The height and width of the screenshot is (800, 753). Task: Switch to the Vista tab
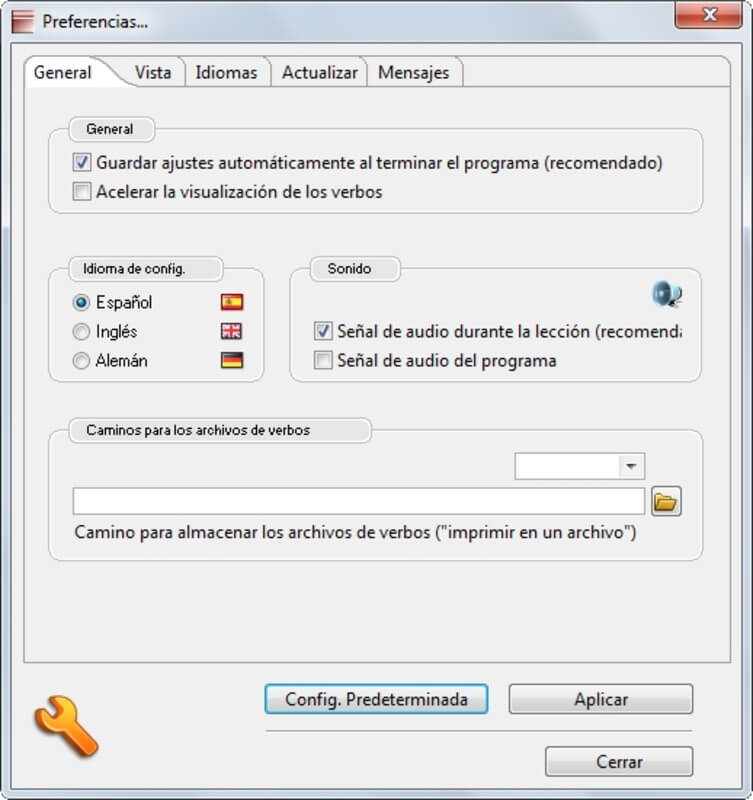[x=153, y=72]
